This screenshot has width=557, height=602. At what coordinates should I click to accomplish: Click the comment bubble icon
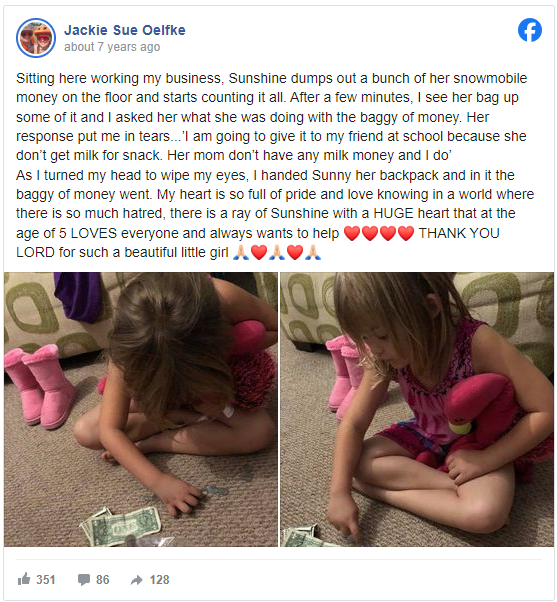tap(84, 579)
